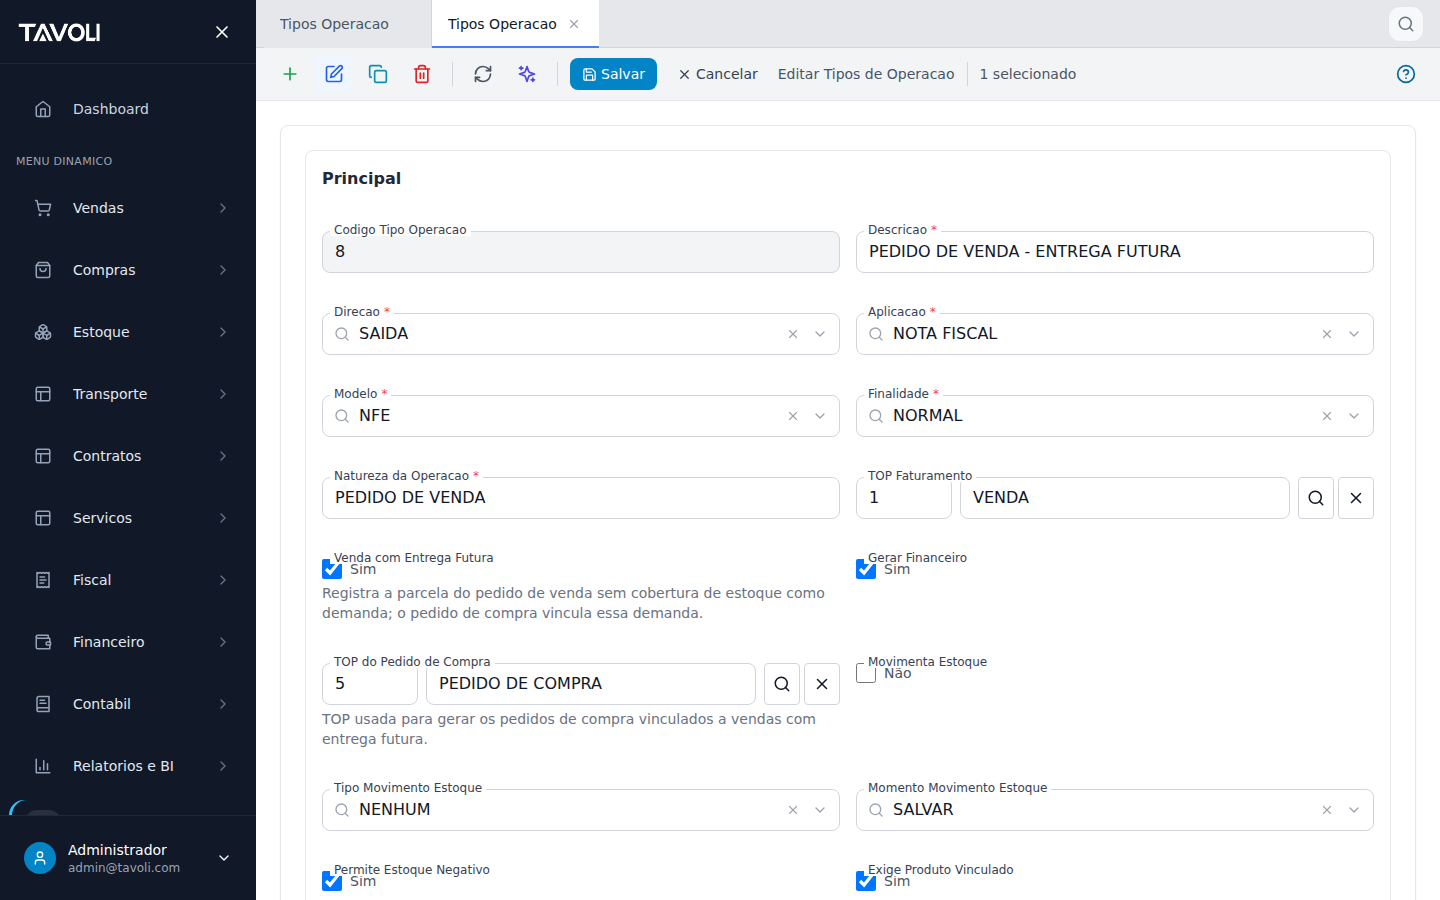This screenshot has height=900, width=1440.
Task: Click the Descricao input field
Action: [1115, 252]
